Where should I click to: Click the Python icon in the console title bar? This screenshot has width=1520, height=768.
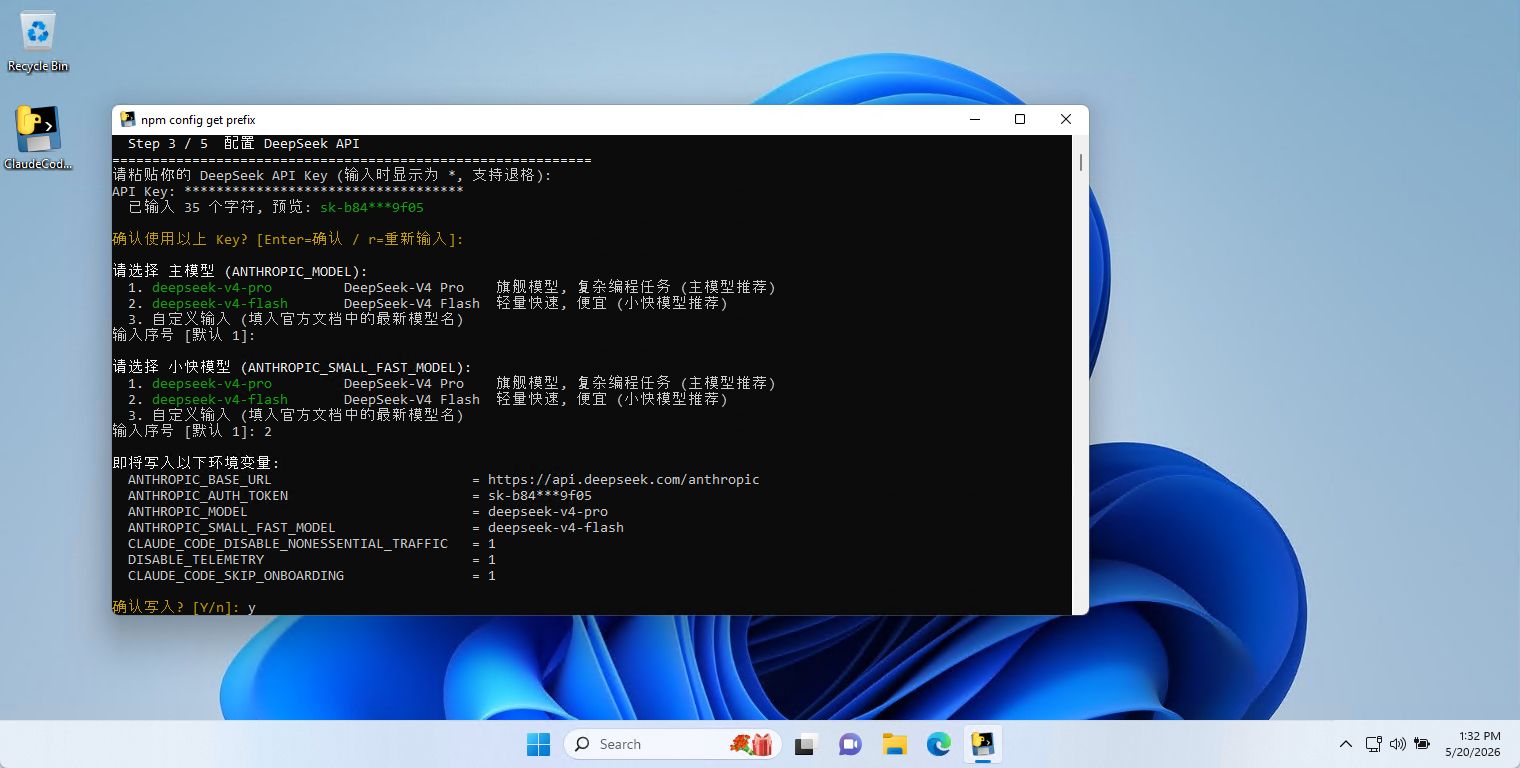tap(127, 120)
